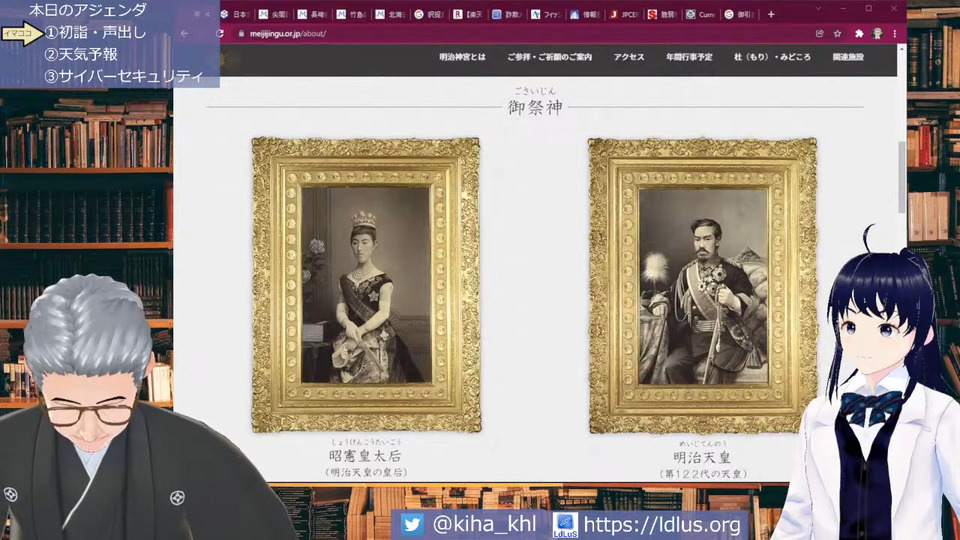Open アクセス navigation link
Image resolution: width=960 pixels, height=540 pixels.
click(629, 57)
